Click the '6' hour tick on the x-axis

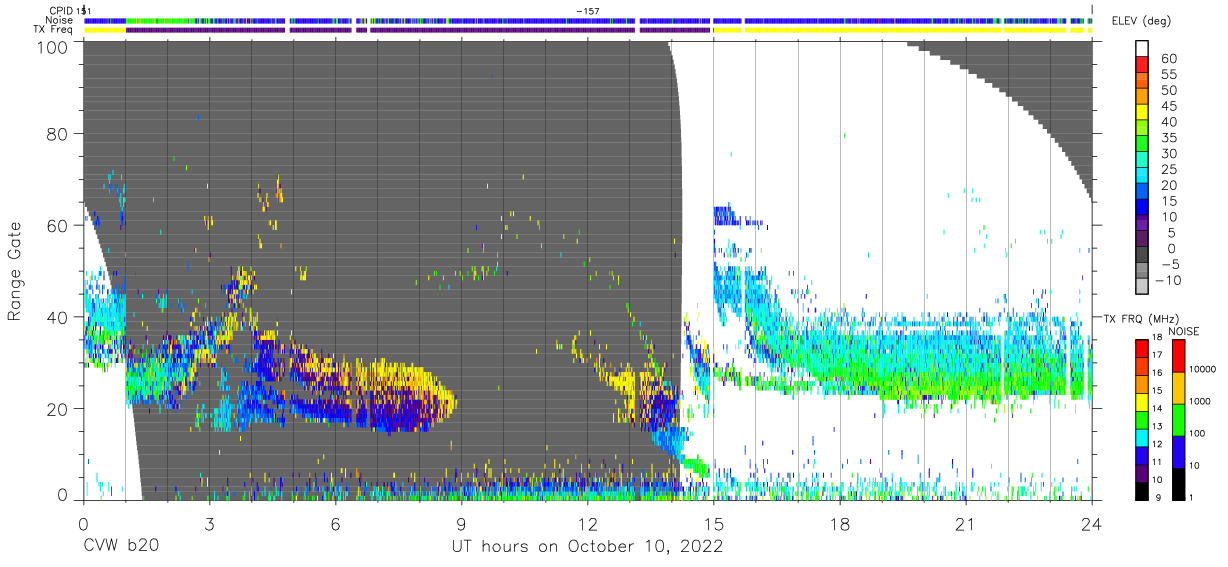[335, 523]
